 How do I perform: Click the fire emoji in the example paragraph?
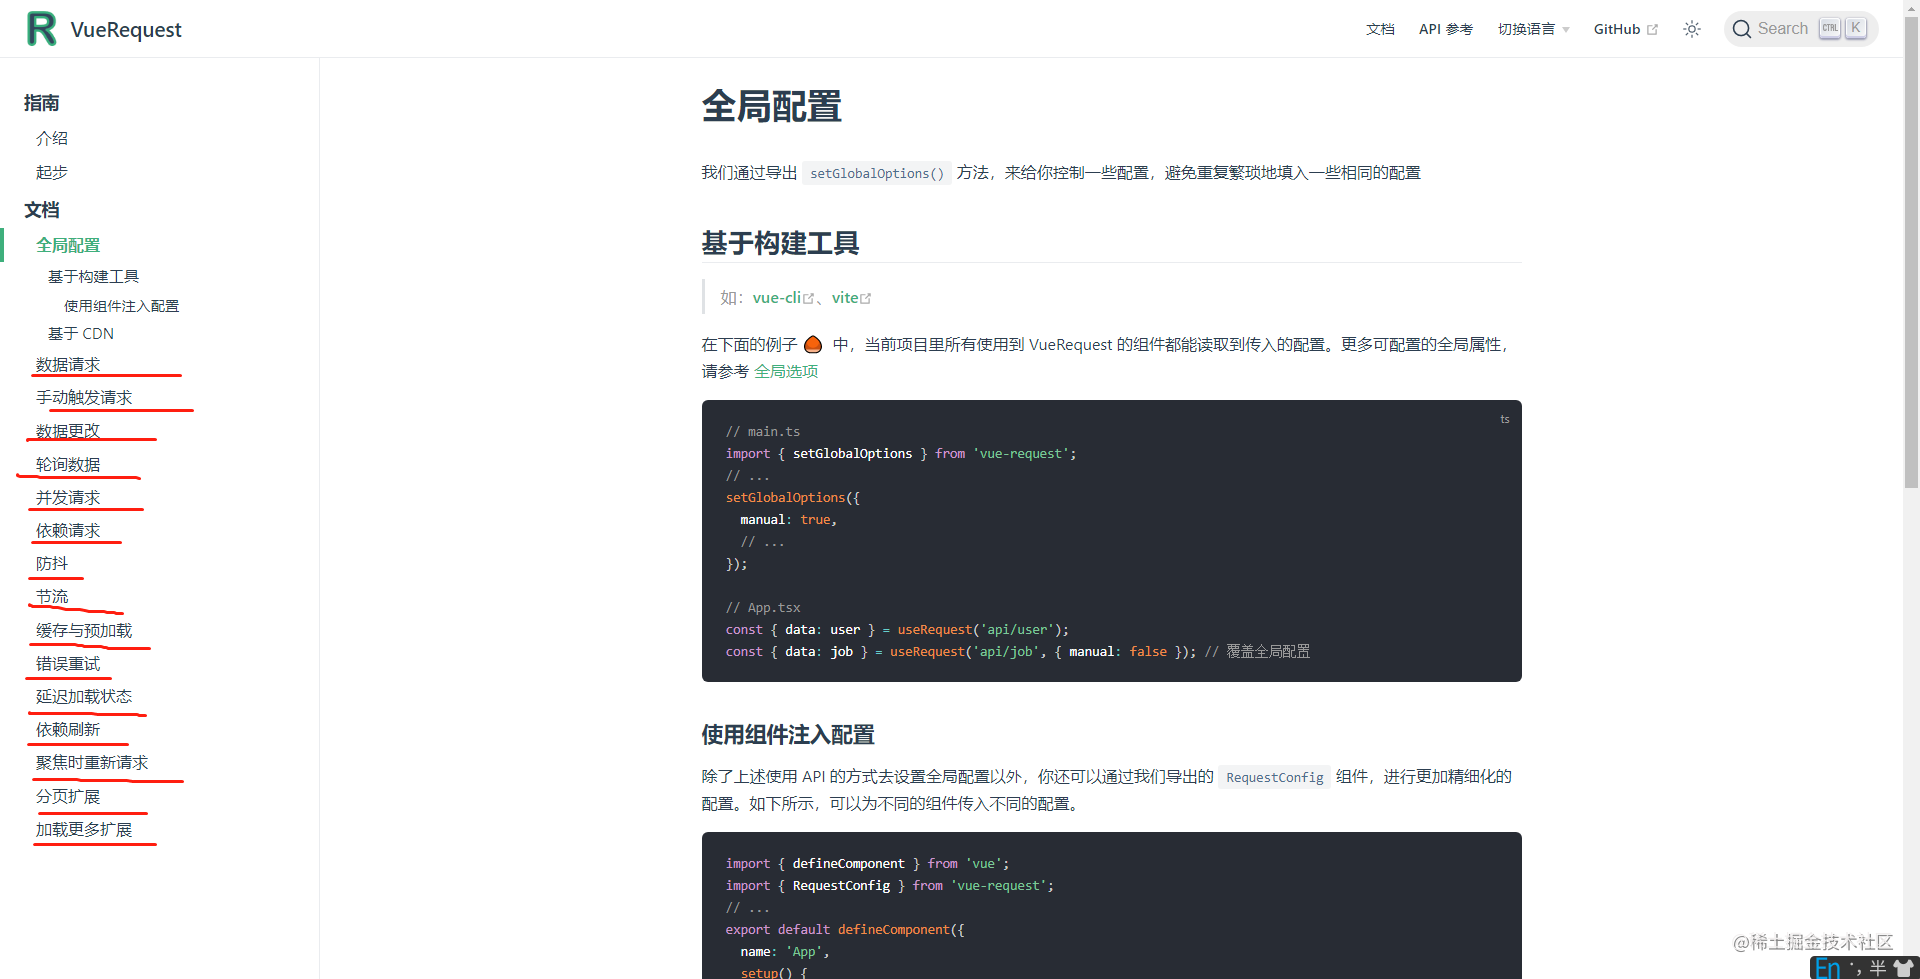tap(813, 343)
